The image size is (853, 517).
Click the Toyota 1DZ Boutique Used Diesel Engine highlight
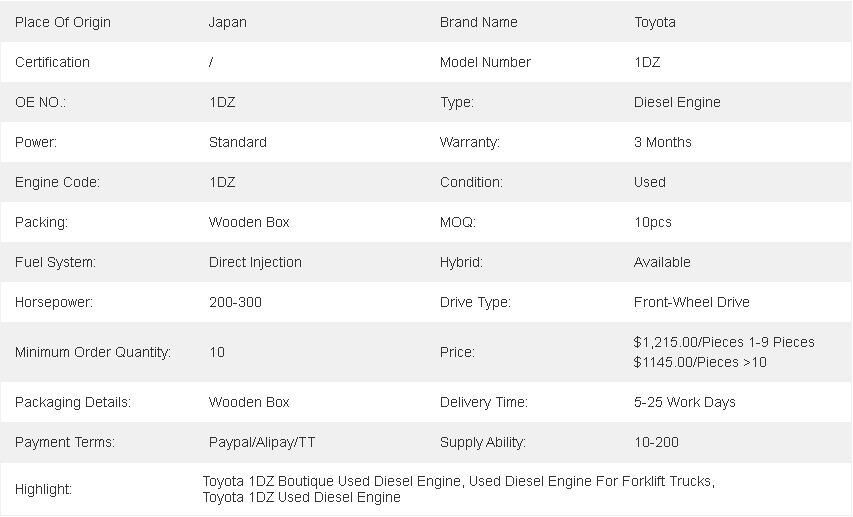[331, 481]
